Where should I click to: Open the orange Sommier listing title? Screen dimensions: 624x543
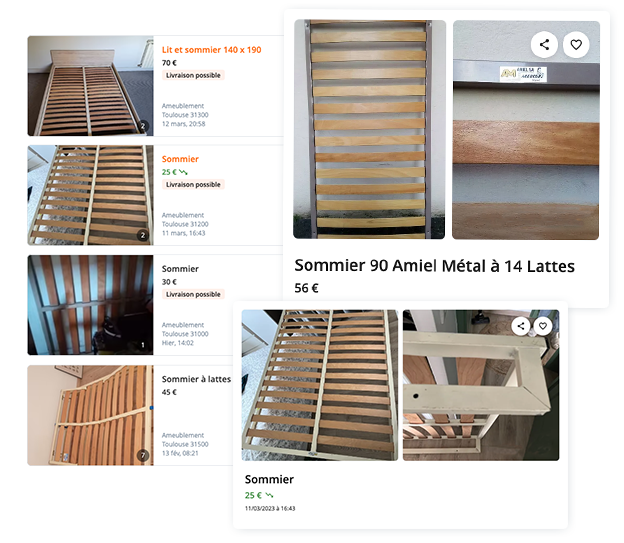coord(180,159)
